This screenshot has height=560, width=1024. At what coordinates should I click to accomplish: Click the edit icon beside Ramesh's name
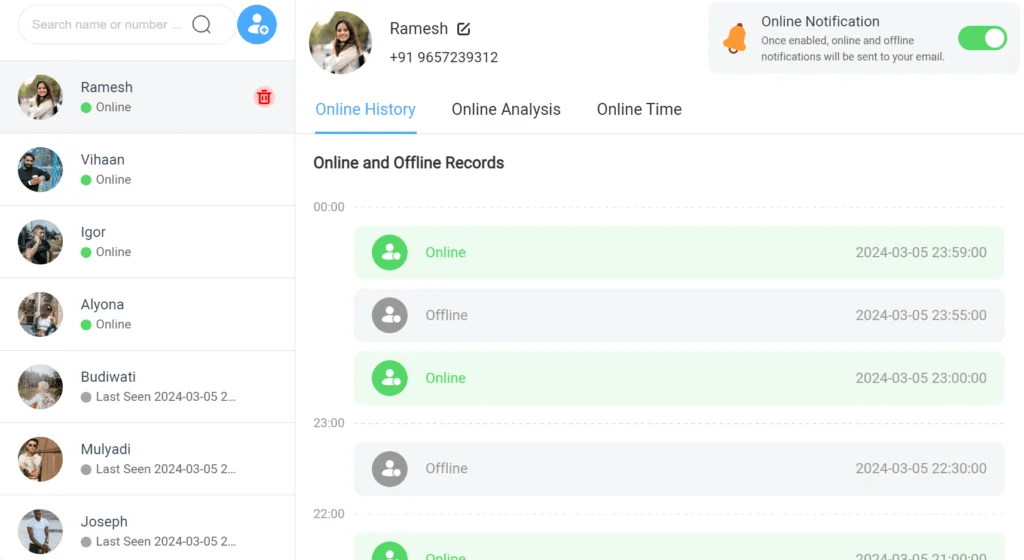(463, 29)
